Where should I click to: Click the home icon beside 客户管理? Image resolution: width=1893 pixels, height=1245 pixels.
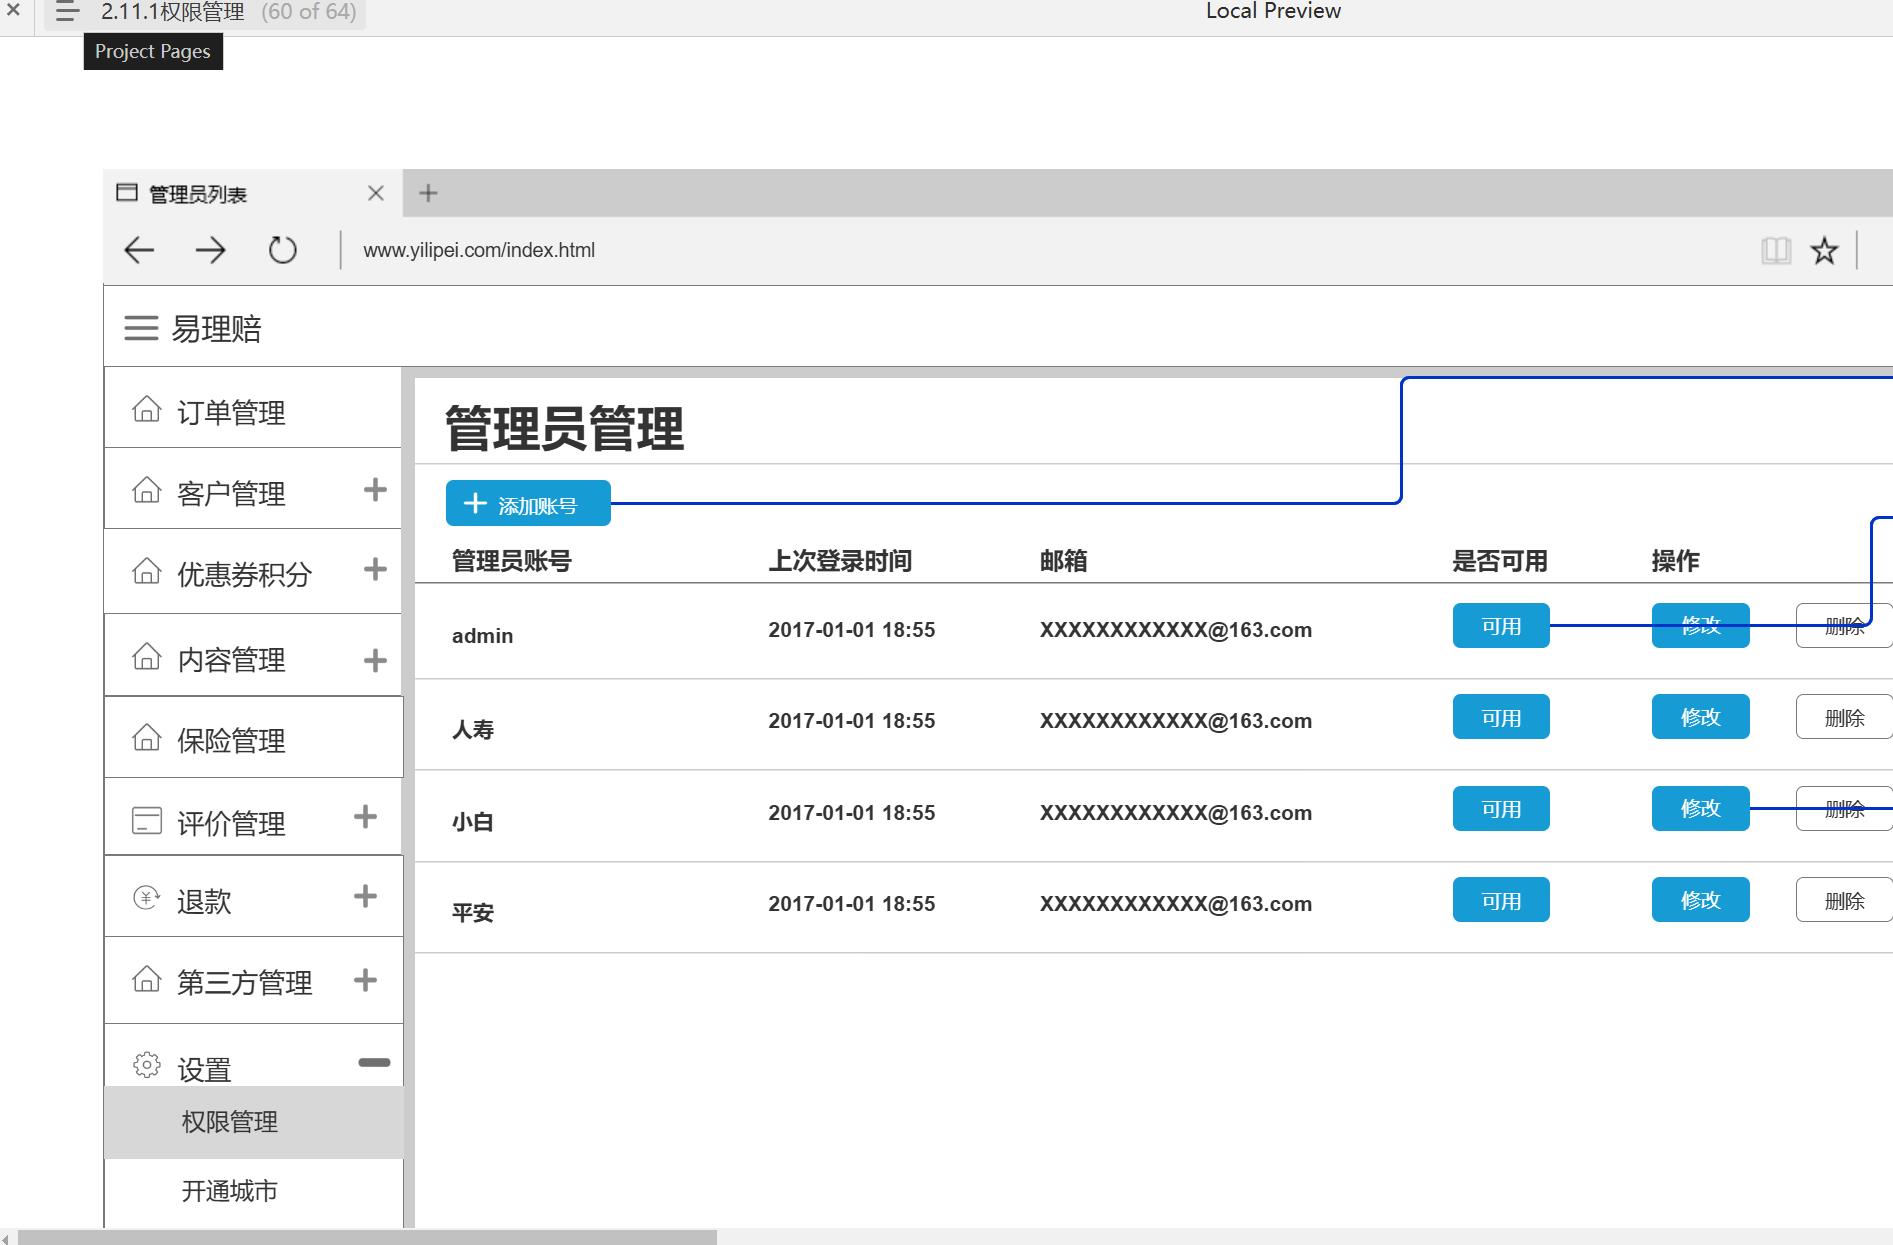point(146,490)
